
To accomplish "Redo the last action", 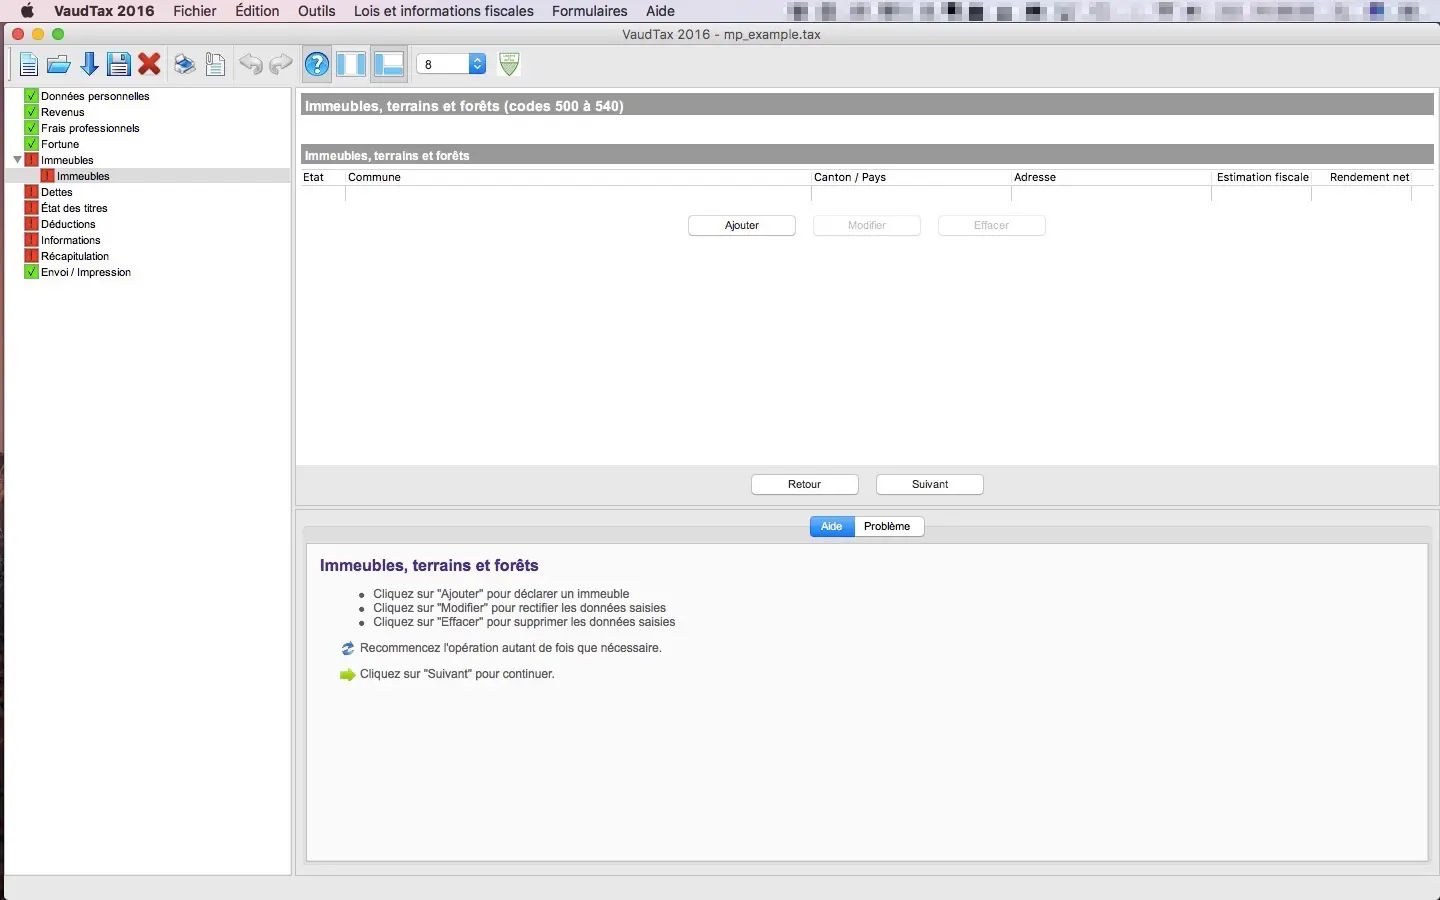I will tap(281, 65).
